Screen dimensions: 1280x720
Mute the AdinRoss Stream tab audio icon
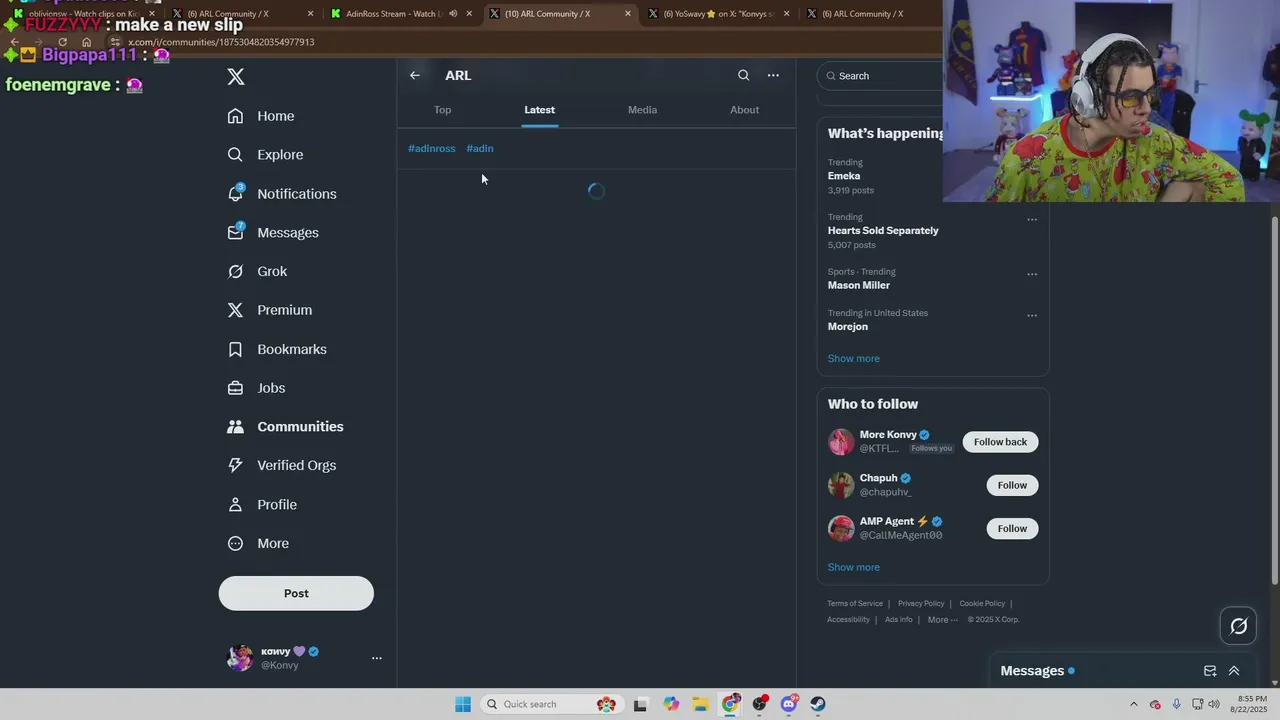(453, 14)
